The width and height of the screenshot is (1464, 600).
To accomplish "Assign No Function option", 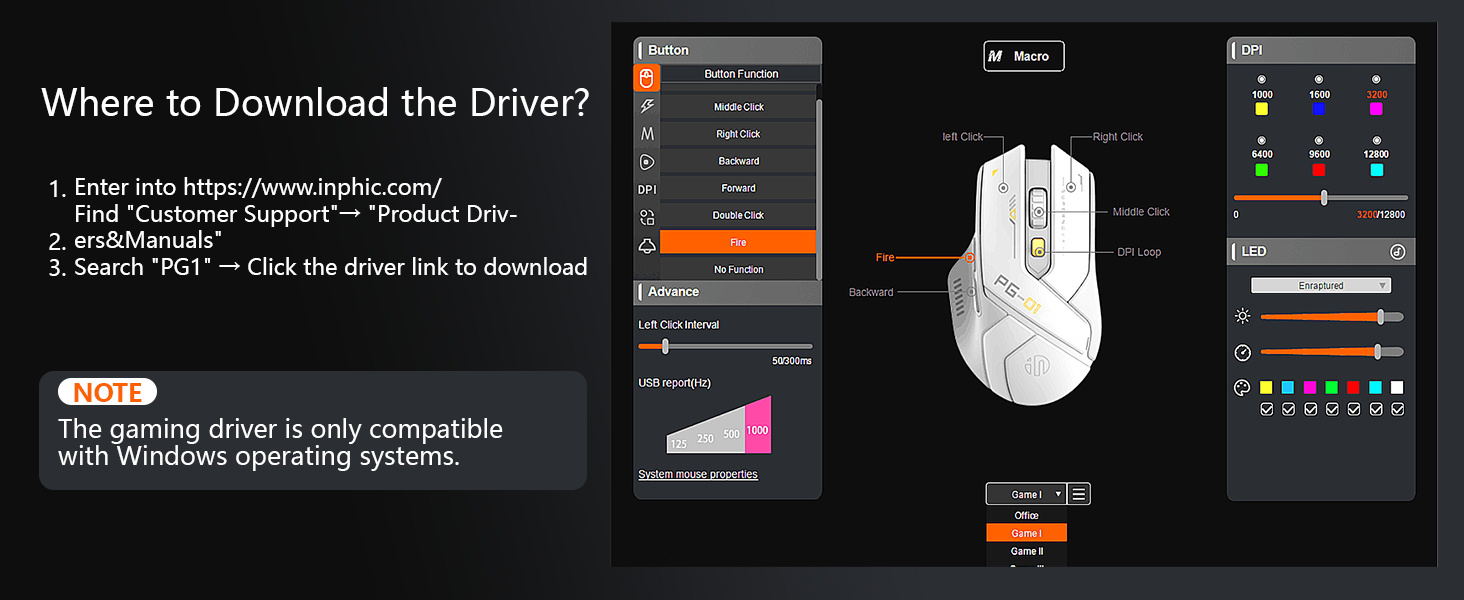I will (738, 269).
